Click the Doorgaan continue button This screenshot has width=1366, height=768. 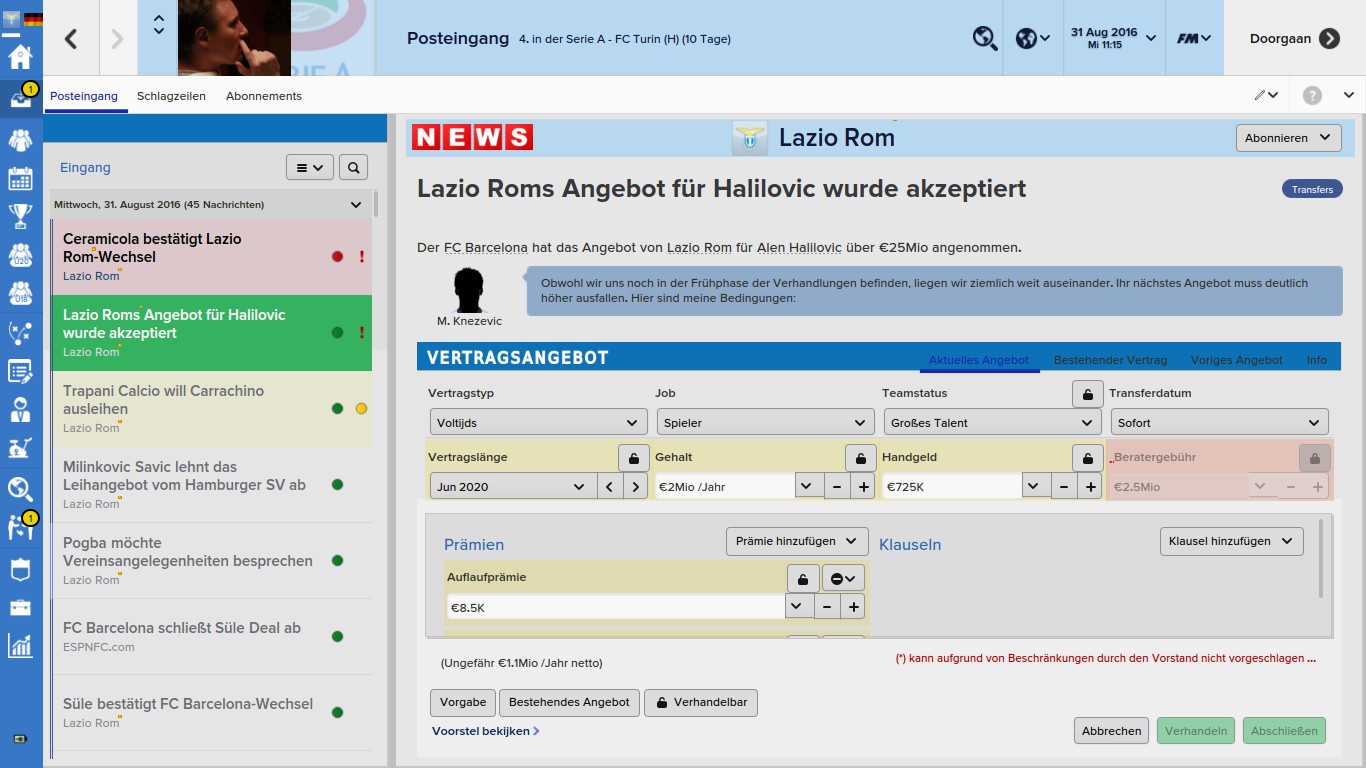(1294, 38)
